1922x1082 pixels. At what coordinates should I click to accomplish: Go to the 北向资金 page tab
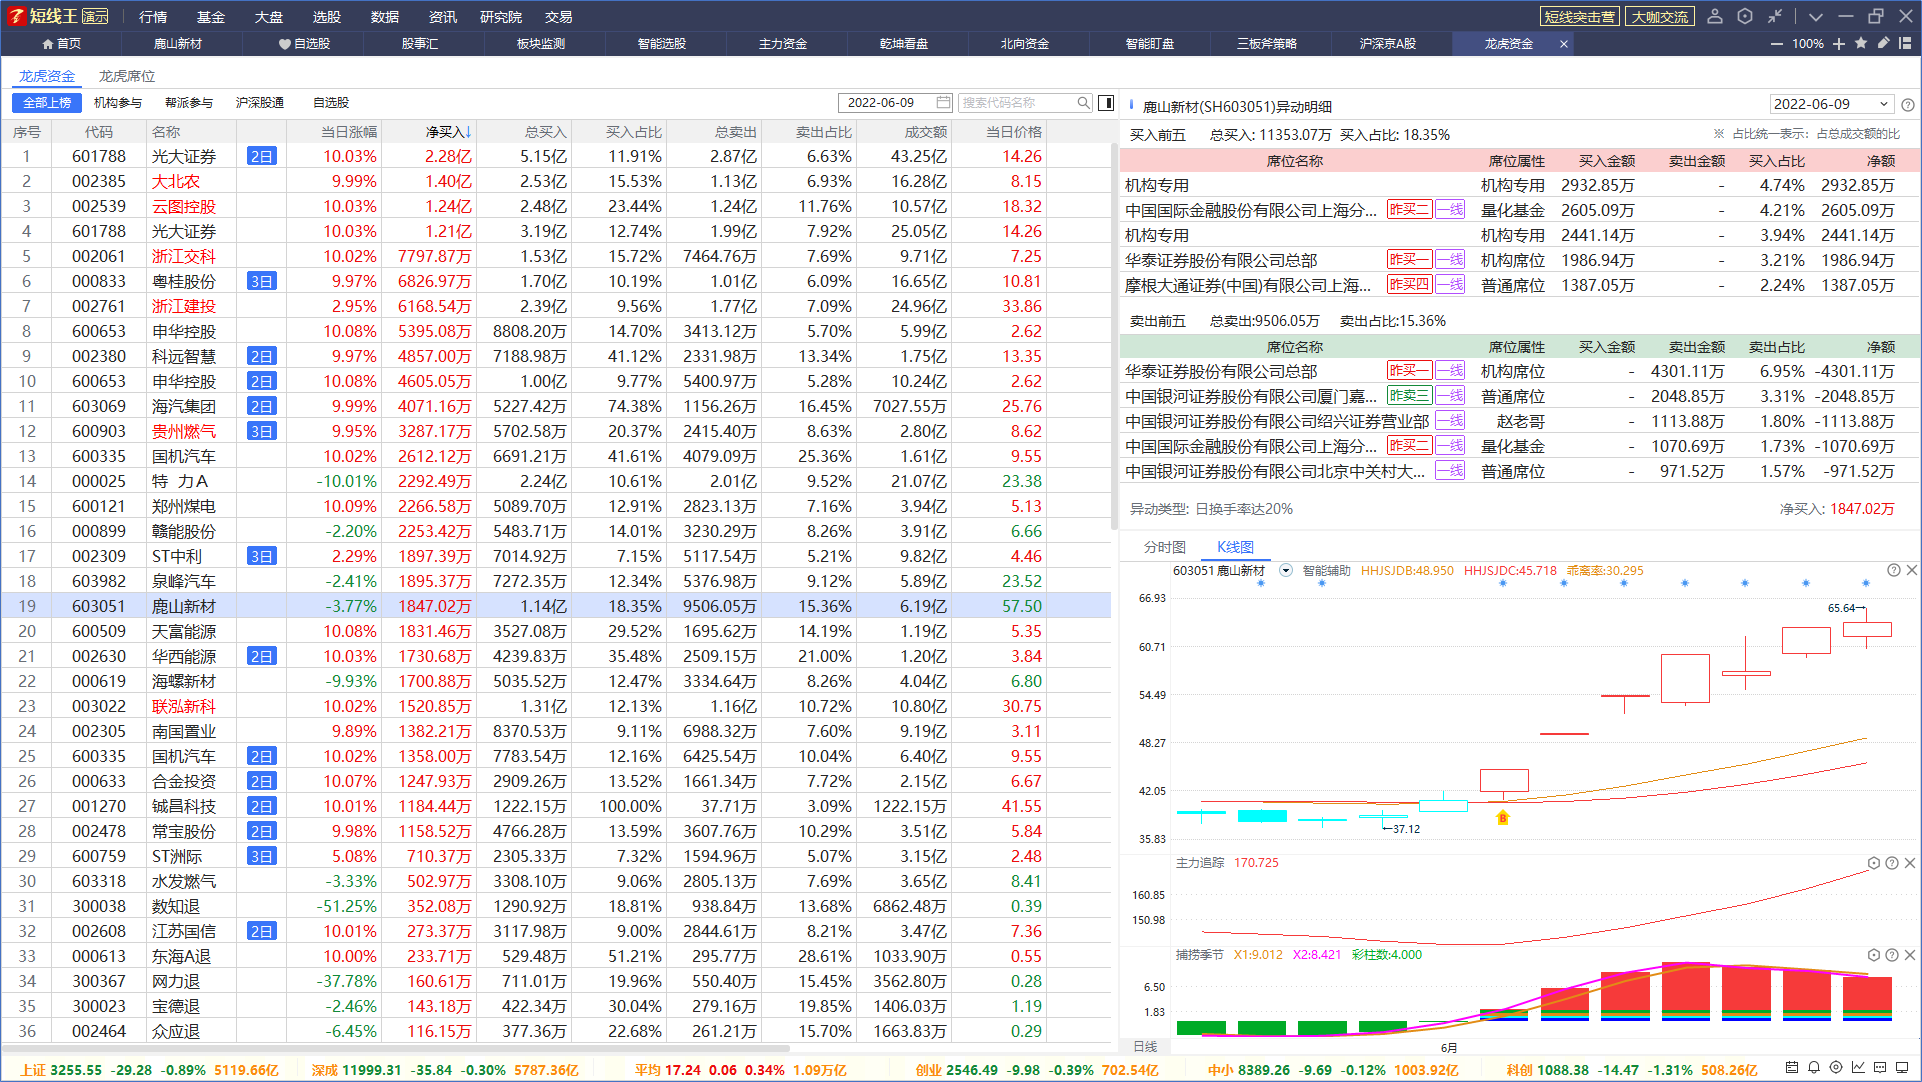1025,44
